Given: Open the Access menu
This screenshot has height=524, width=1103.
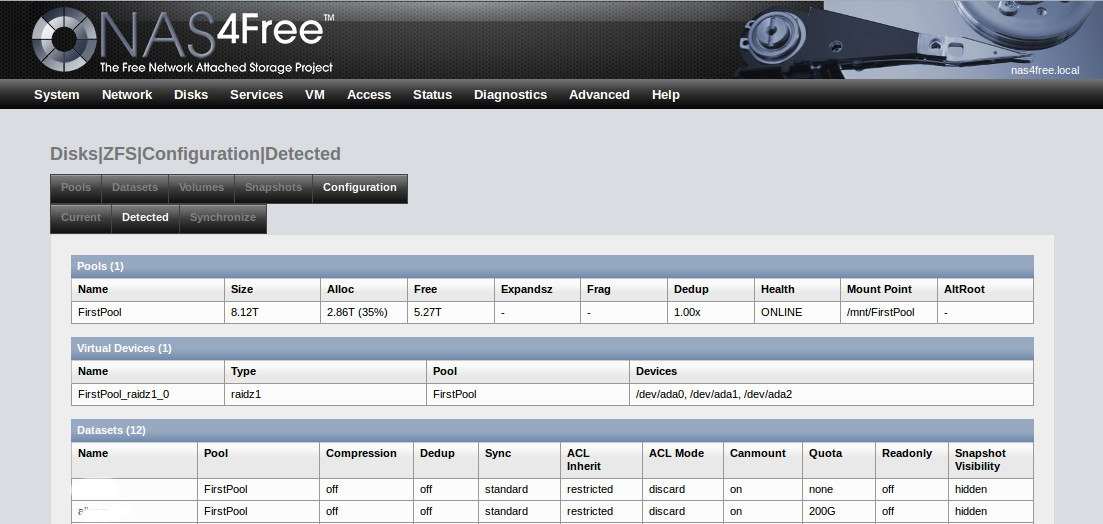Looking at the screenshot, I should 369,95.
